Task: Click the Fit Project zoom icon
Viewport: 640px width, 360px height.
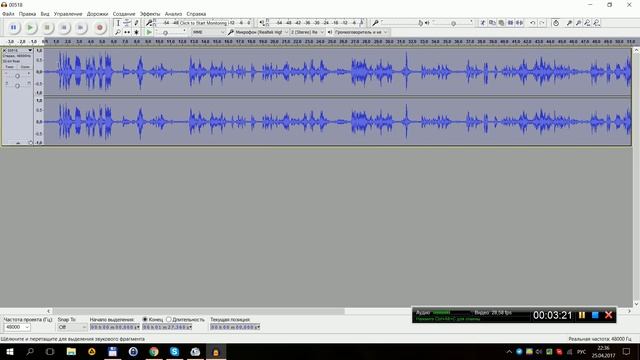Action: (596, 23)
